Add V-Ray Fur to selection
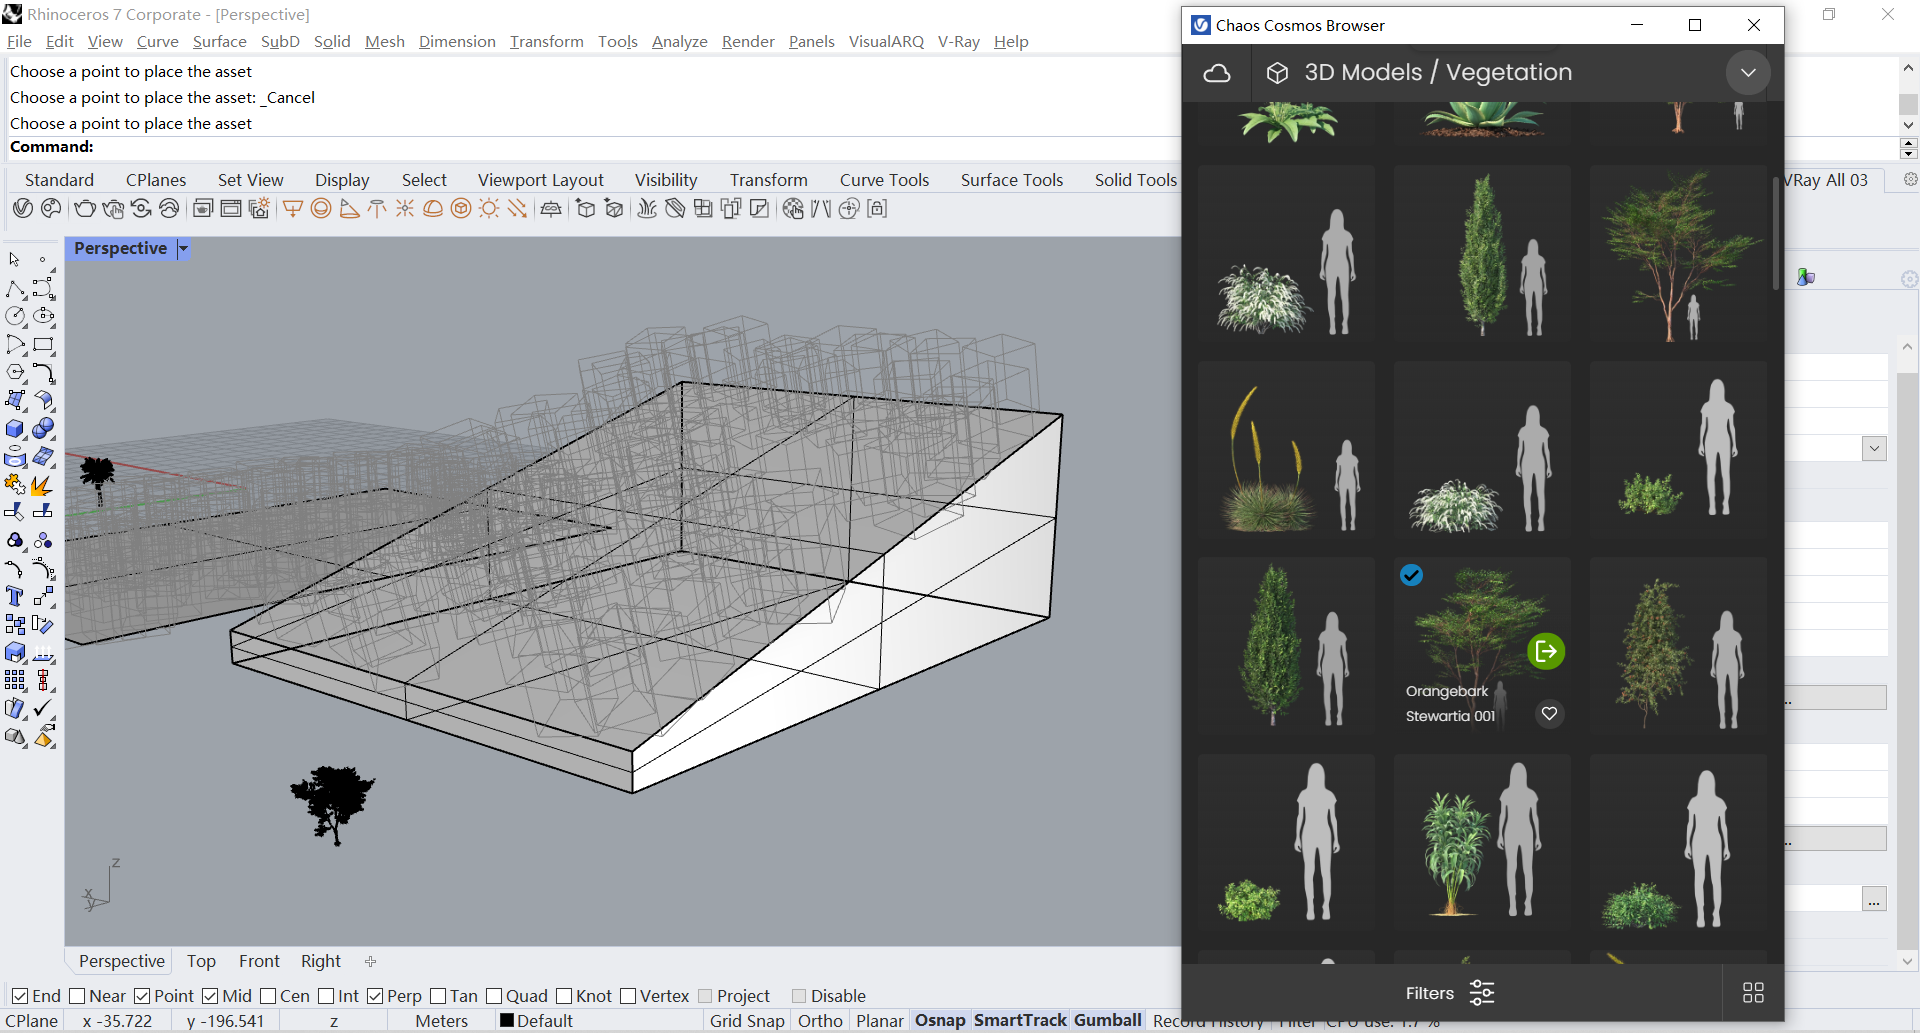Viewport: 1920px width, 1033px height. [x=647, y=209]
